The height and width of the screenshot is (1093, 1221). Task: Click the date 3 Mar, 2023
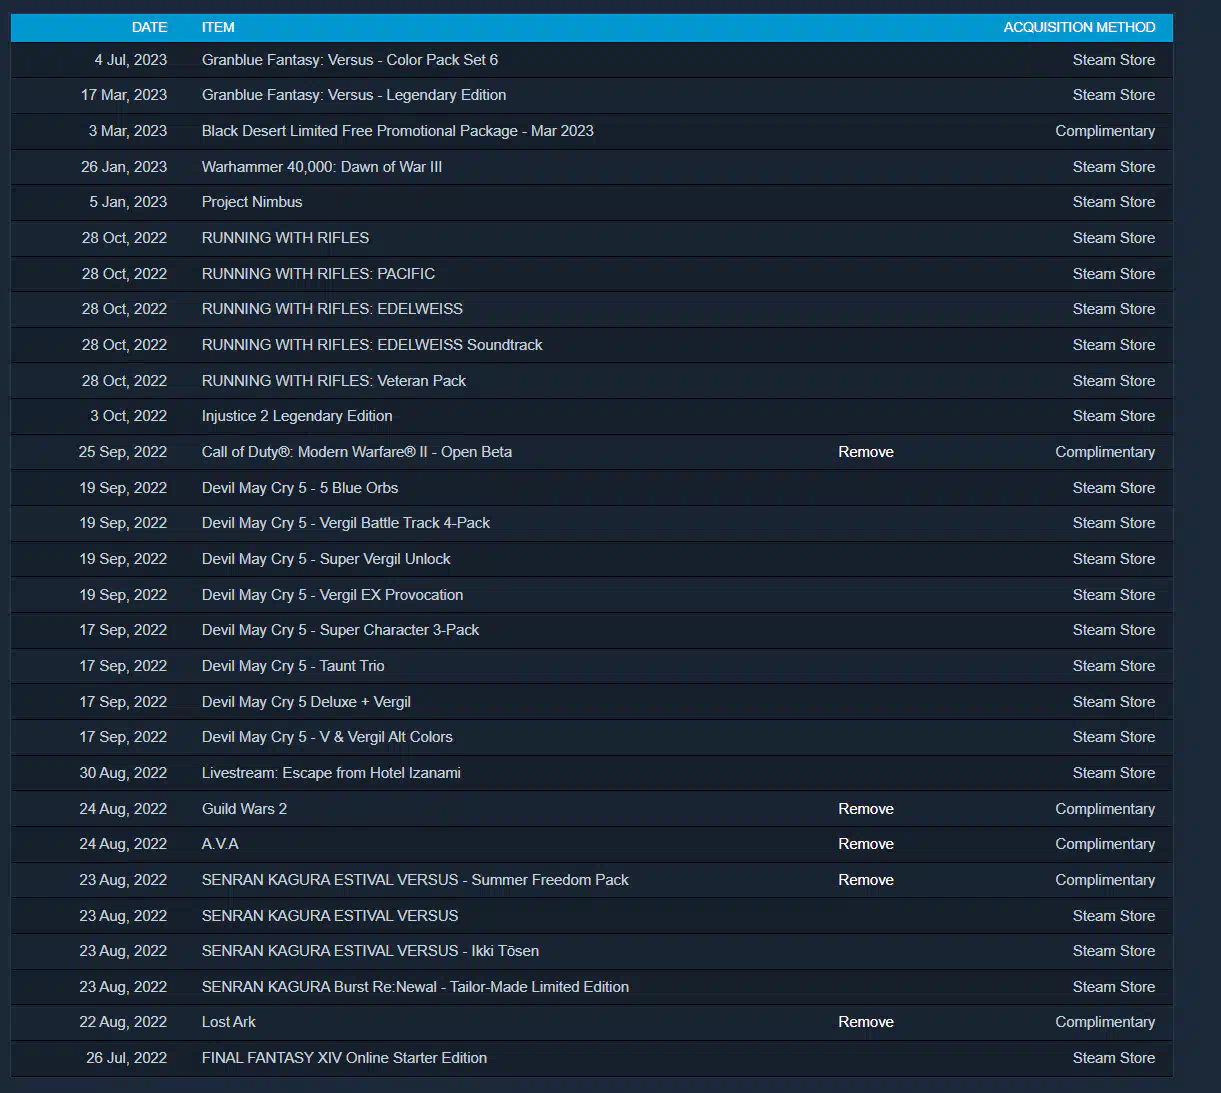coord(128,131)
